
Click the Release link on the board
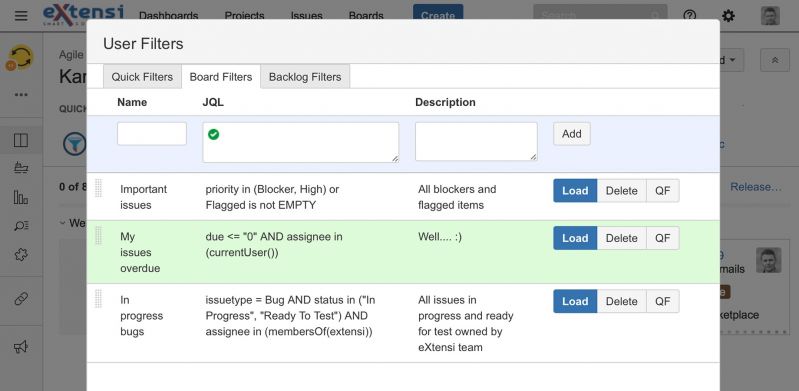coord(756,187)
